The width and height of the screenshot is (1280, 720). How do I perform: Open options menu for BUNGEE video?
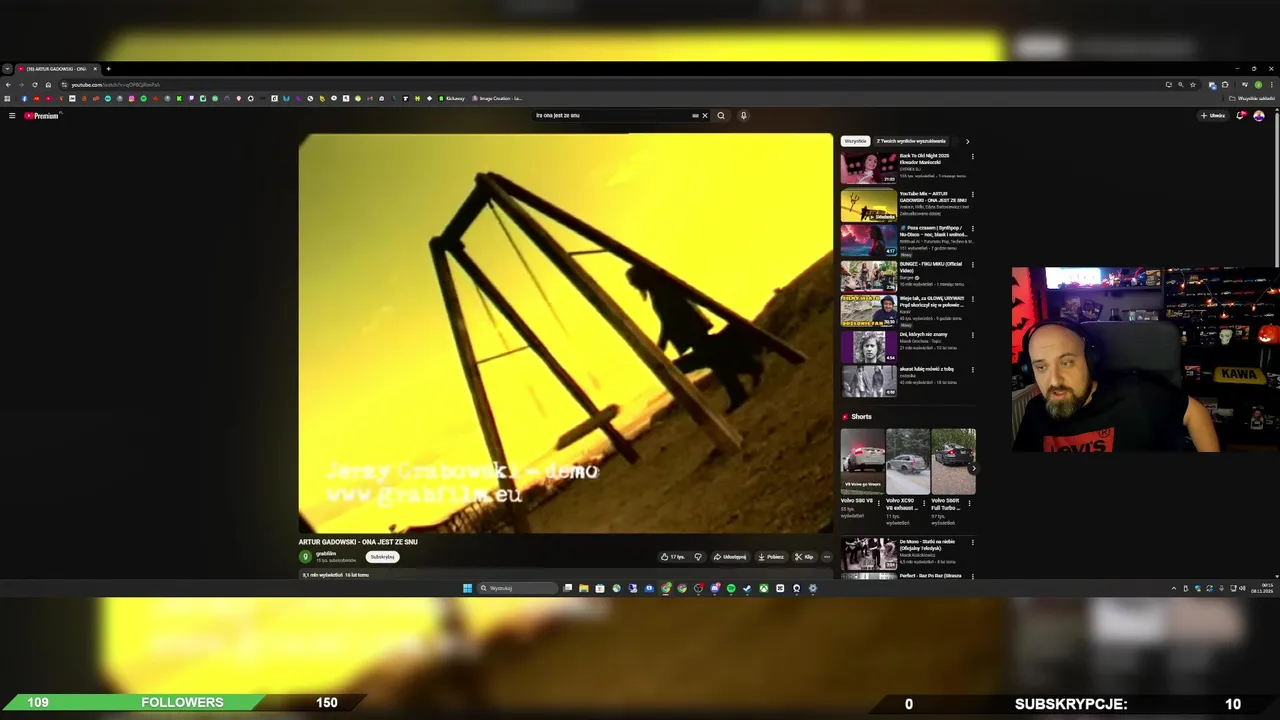(x=972, y=265)
